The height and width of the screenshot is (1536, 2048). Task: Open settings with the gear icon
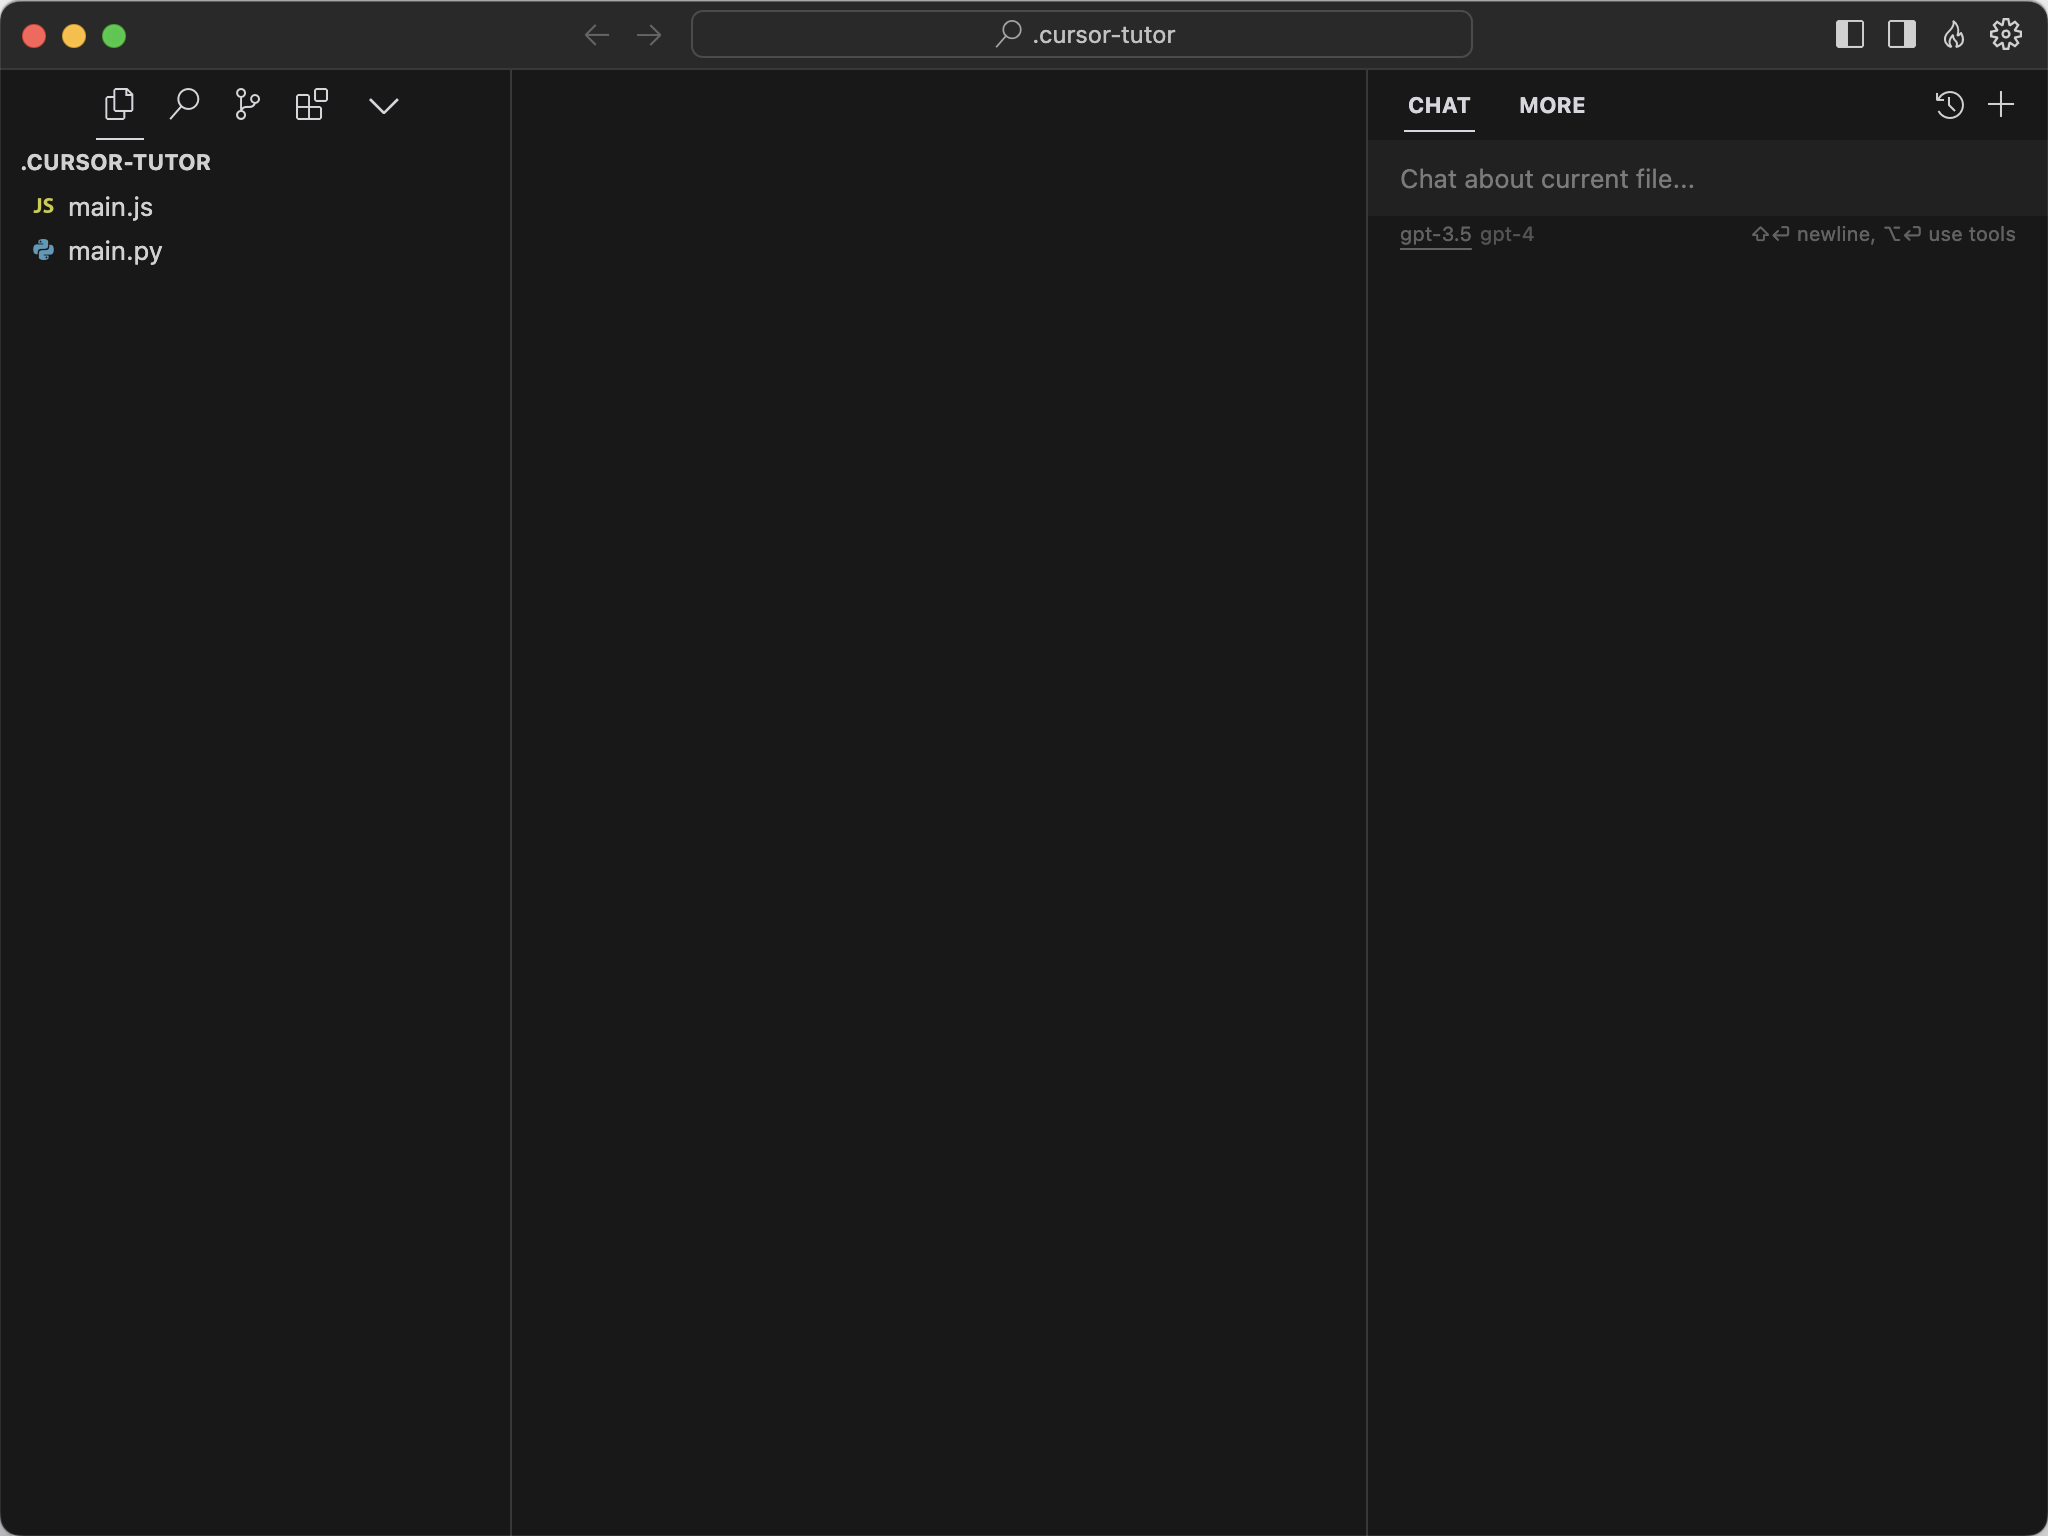pyautogui.click(x=2005, y=35)
